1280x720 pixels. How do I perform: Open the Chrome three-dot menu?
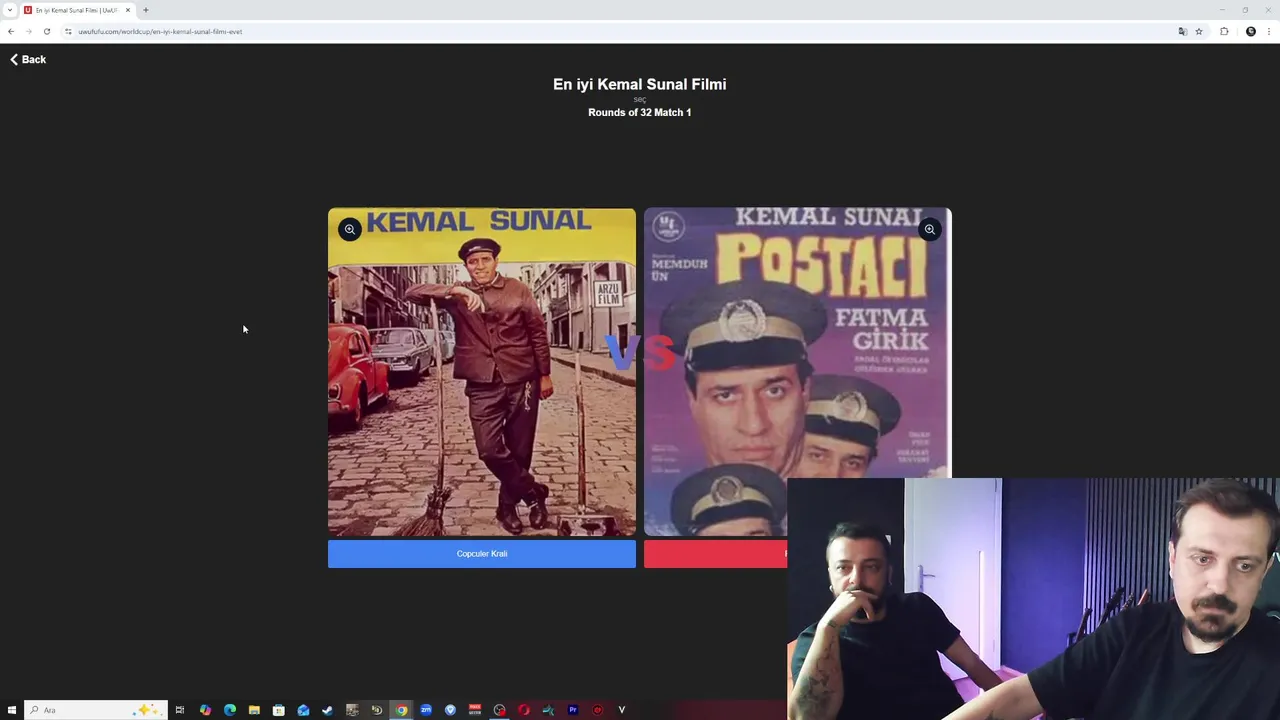click(x=1269, y=31)
